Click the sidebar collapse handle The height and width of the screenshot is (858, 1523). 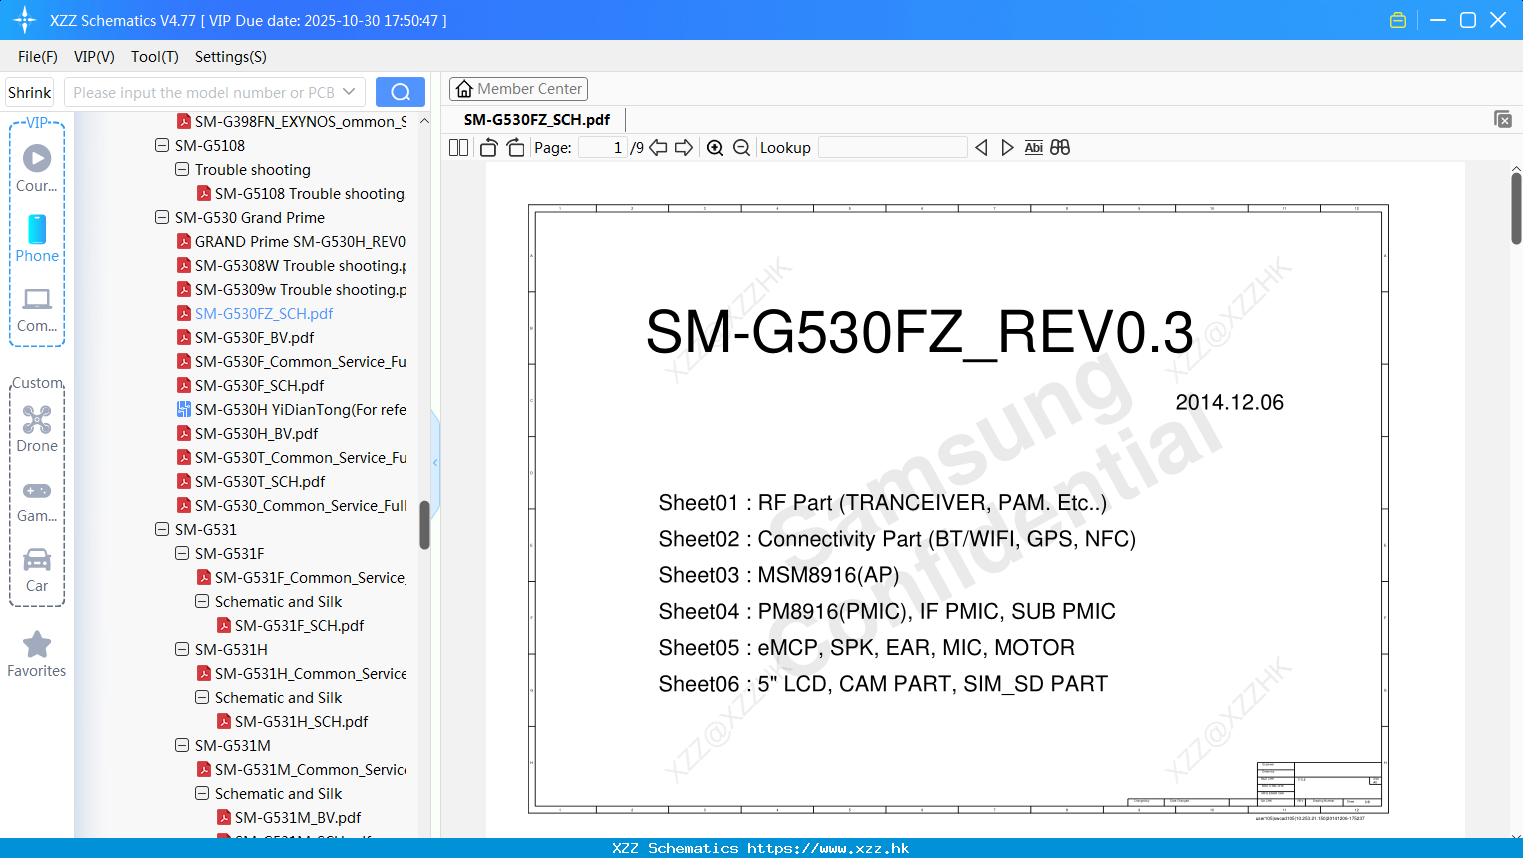click(435, 462)
